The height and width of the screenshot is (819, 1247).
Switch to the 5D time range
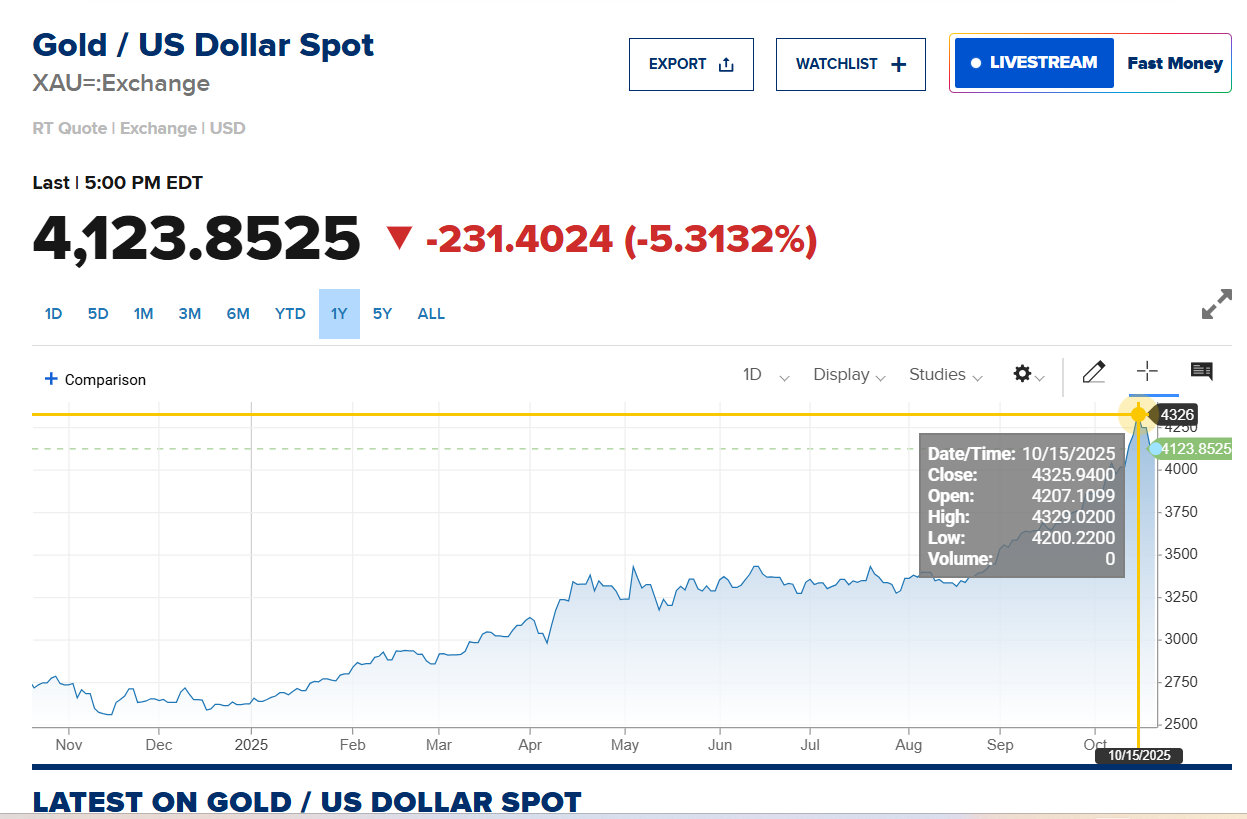tap(98, 314)
